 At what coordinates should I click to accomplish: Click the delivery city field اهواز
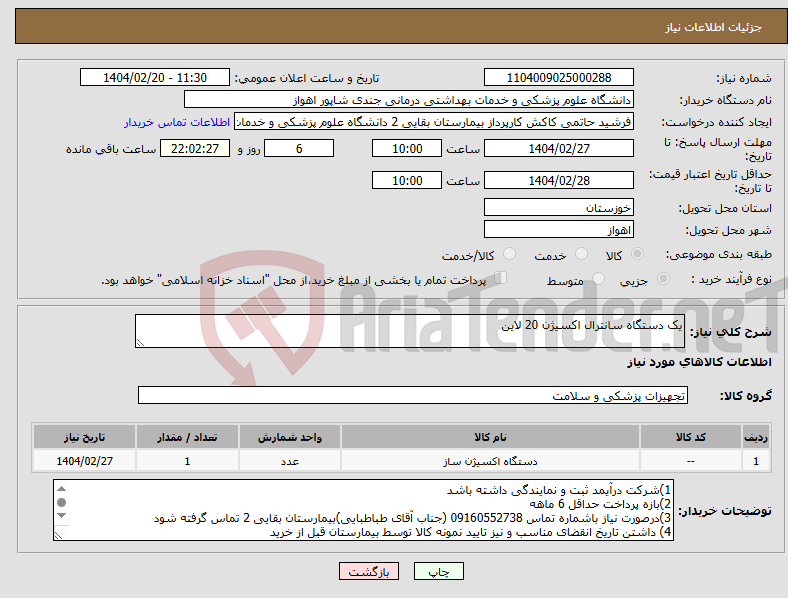558,229
